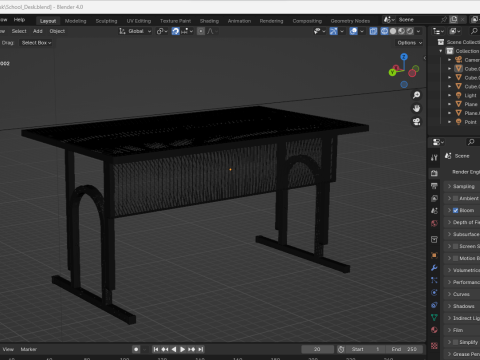Open the Texture properties checker tab
The width and height of the screenshot is (480, 360).
pyautogui.click(x=434, y=346)
